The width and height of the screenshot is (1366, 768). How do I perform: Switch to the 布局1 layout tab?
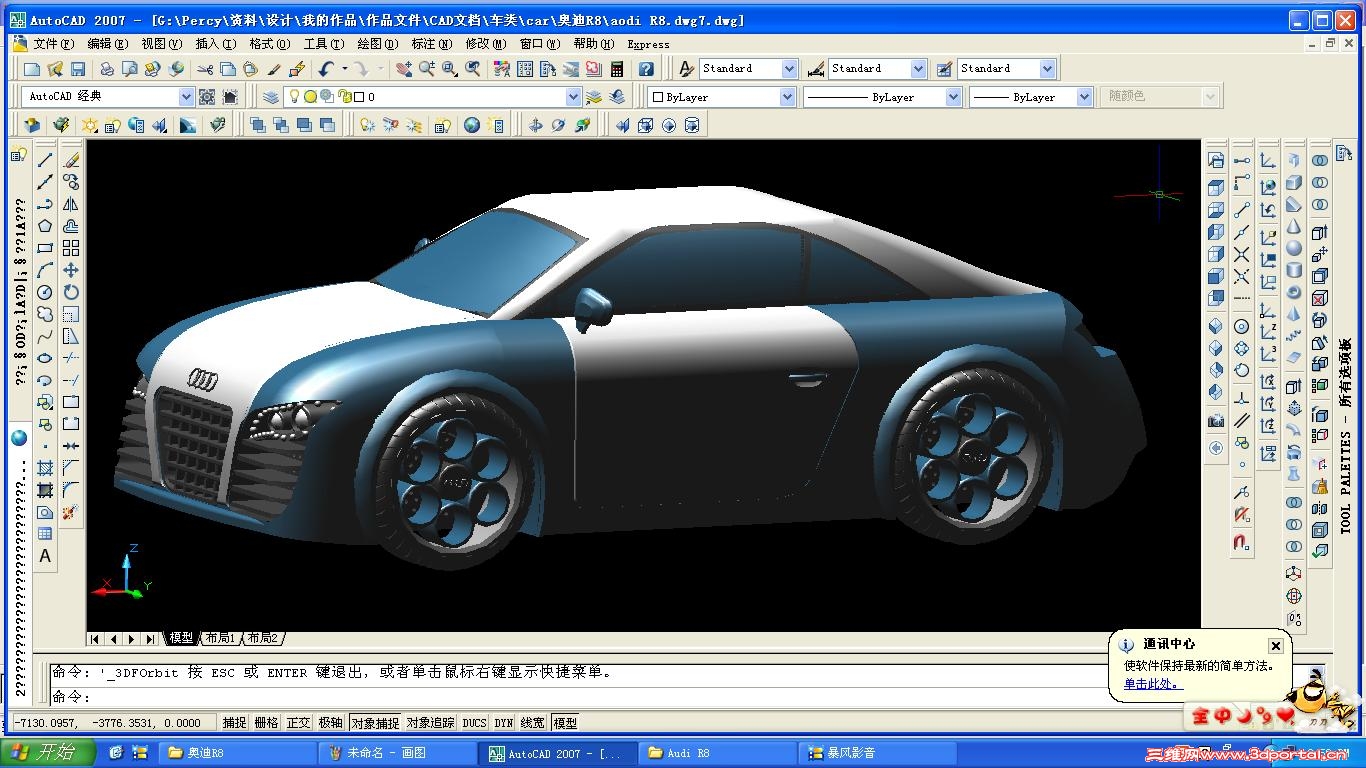pyautogui.click(x=220, y=638)
